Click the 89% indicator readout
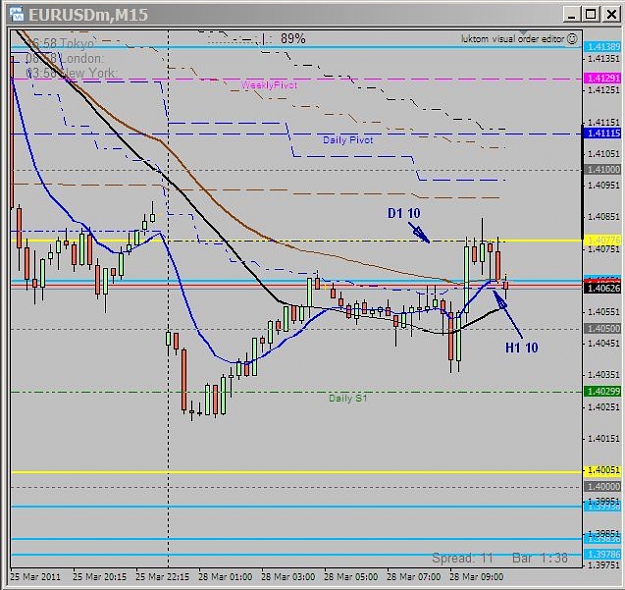Screen dimensions: 625x590 point(293,39)
